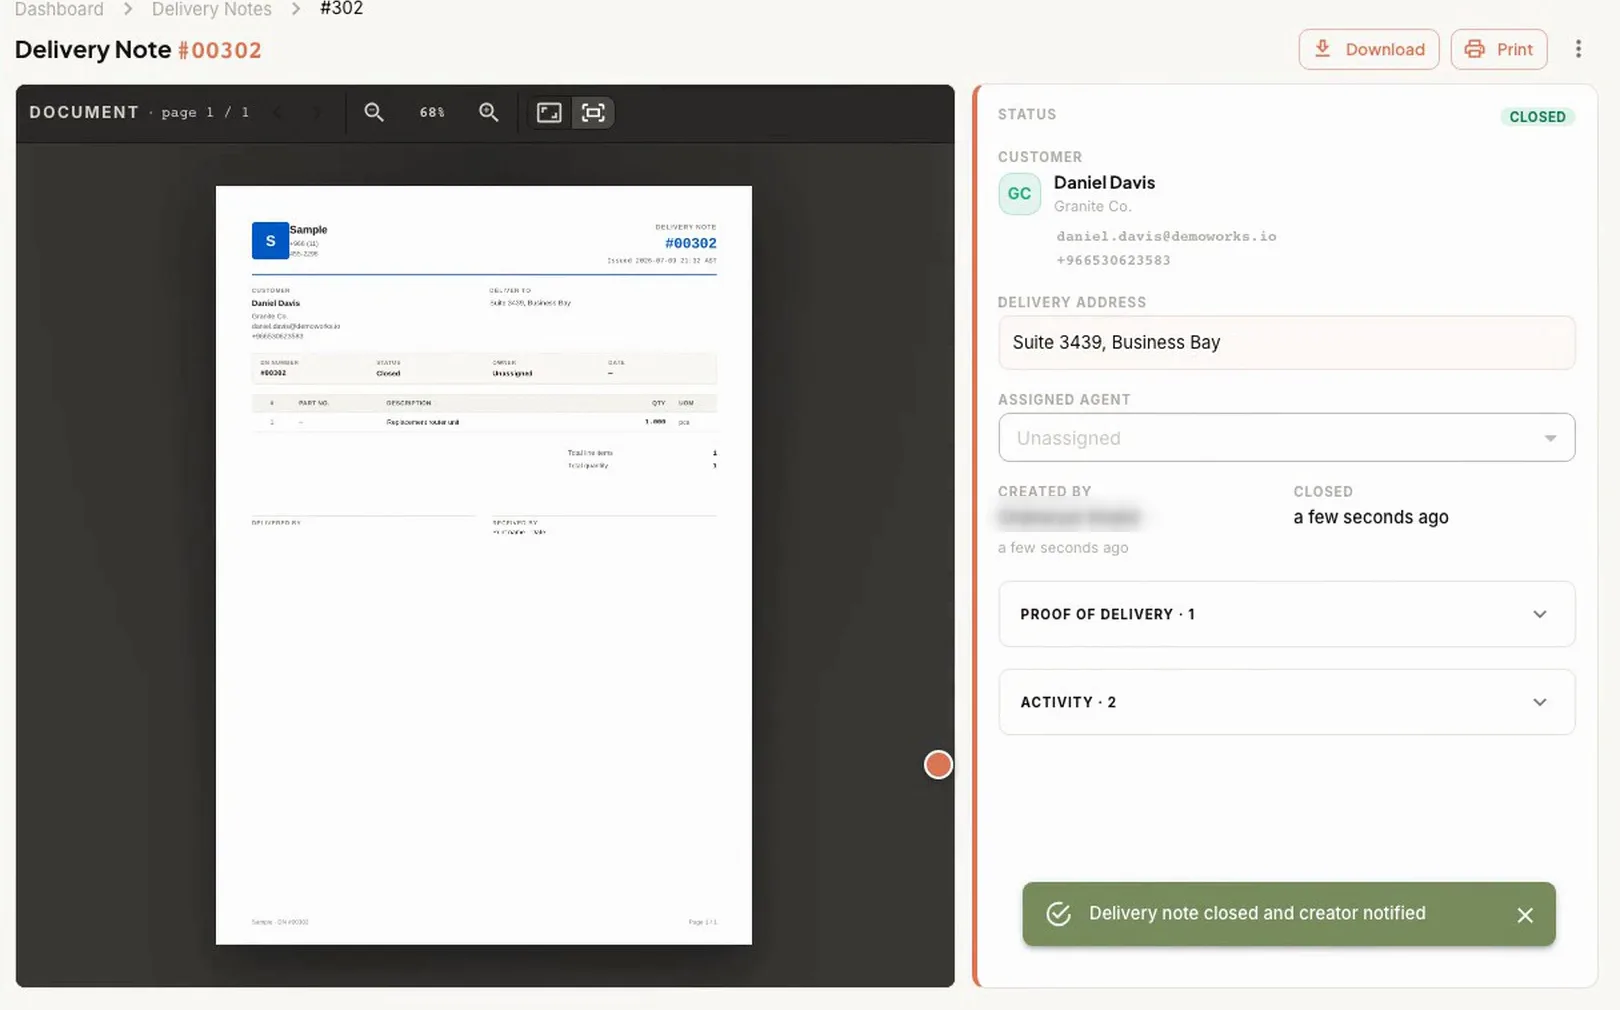The image size is (1620, 1010).
Task: Click the #302 breadcrumb item
Action: coord(341,9)
